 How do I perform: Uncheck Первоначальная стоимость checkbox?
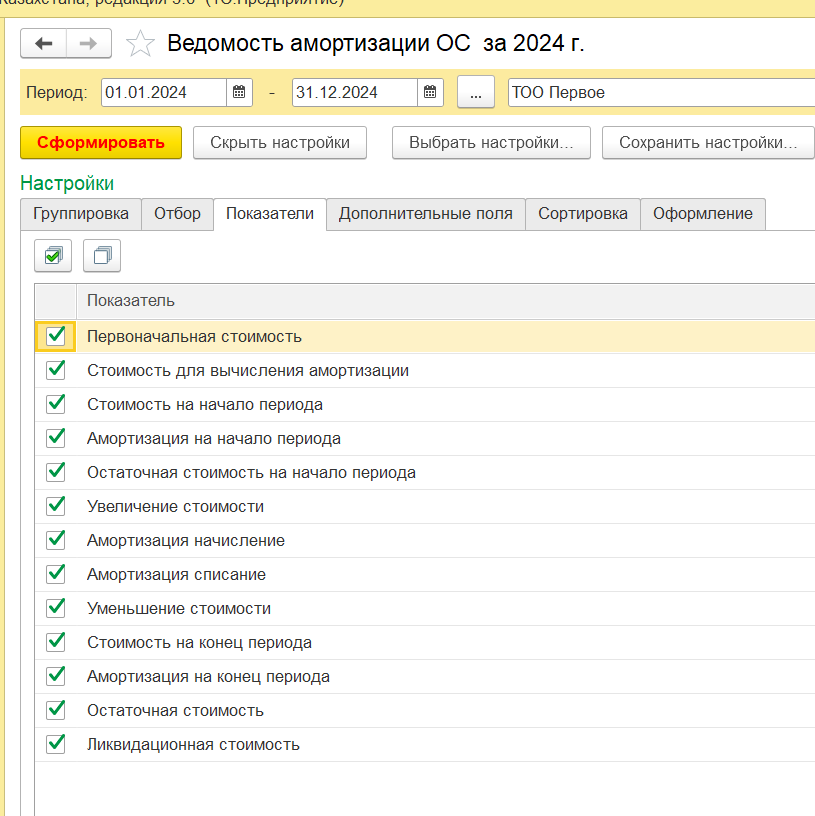pyautogui.click(x=56, y=336)
